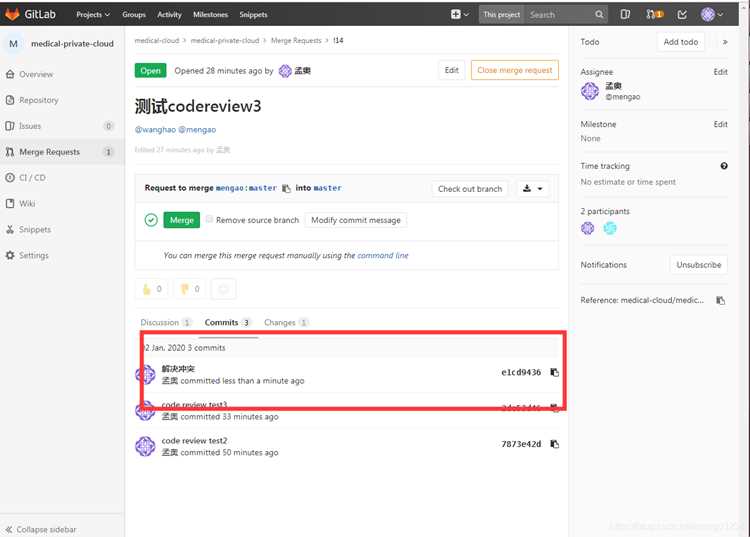Collapse the sidebar

point(41,529)
